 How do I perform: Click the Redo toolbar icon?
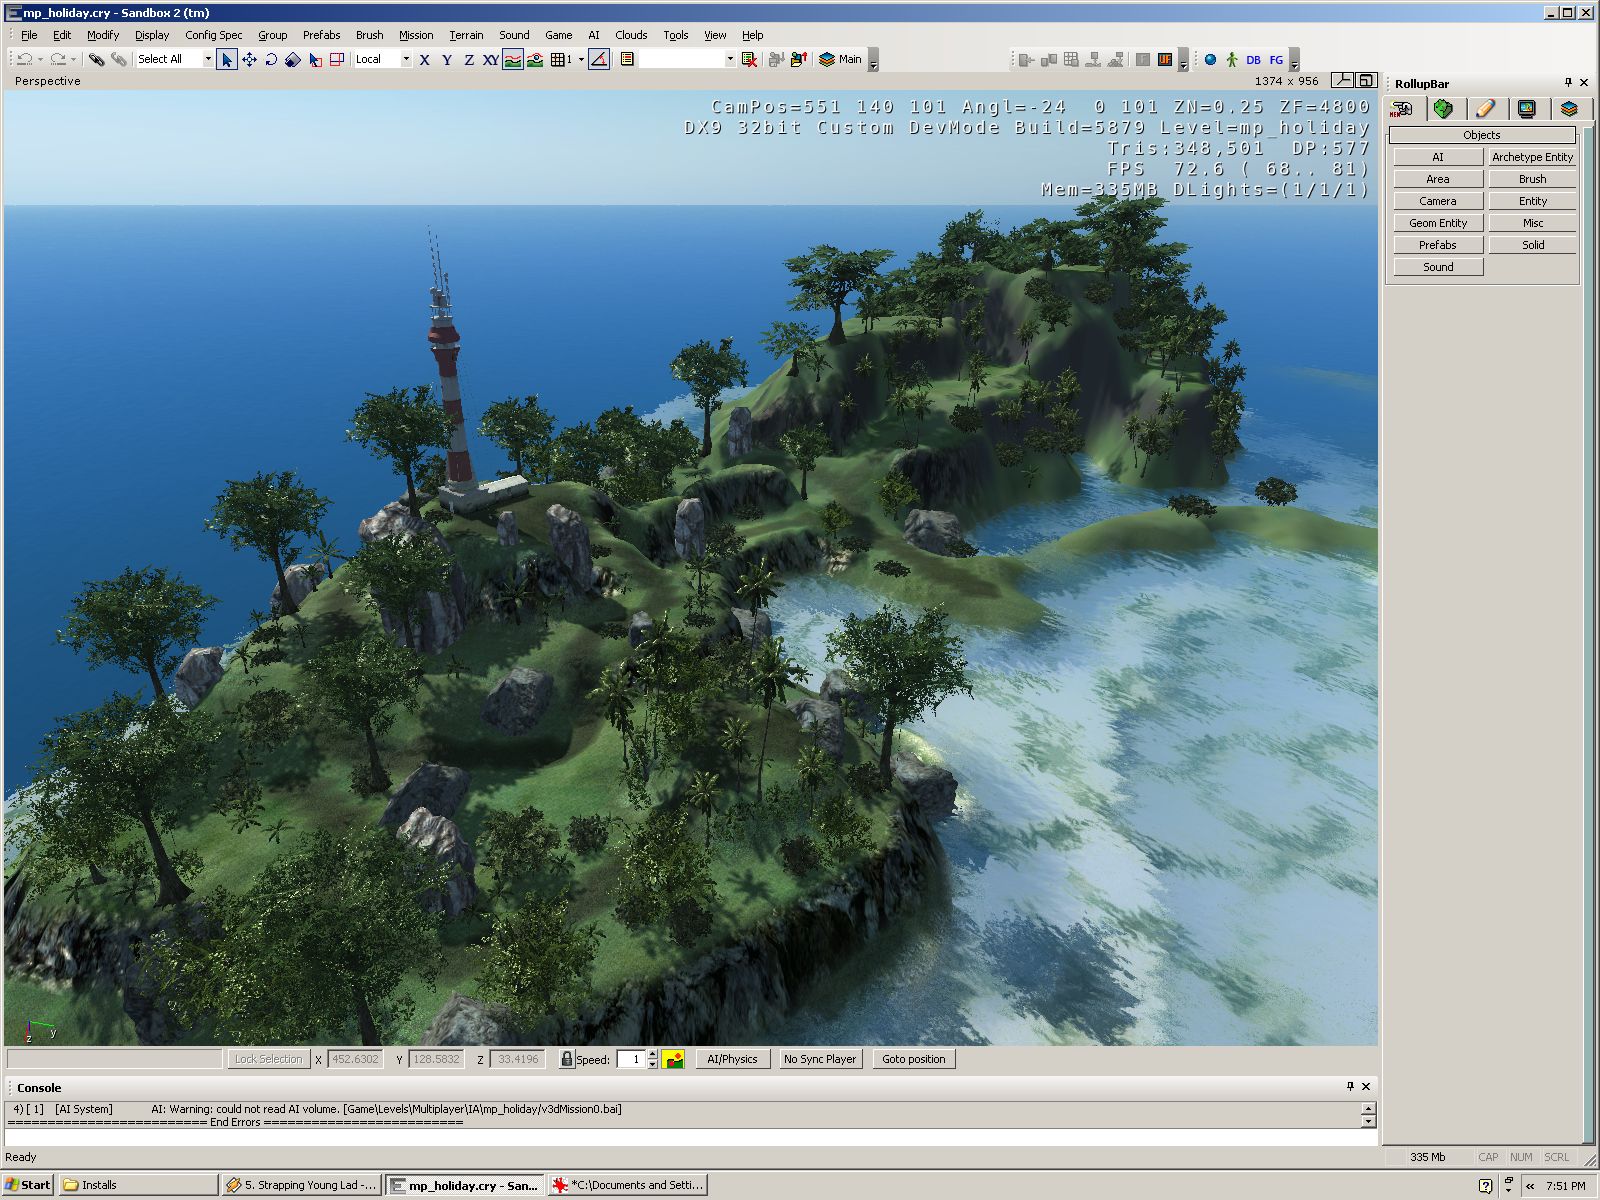click(57, 59)
